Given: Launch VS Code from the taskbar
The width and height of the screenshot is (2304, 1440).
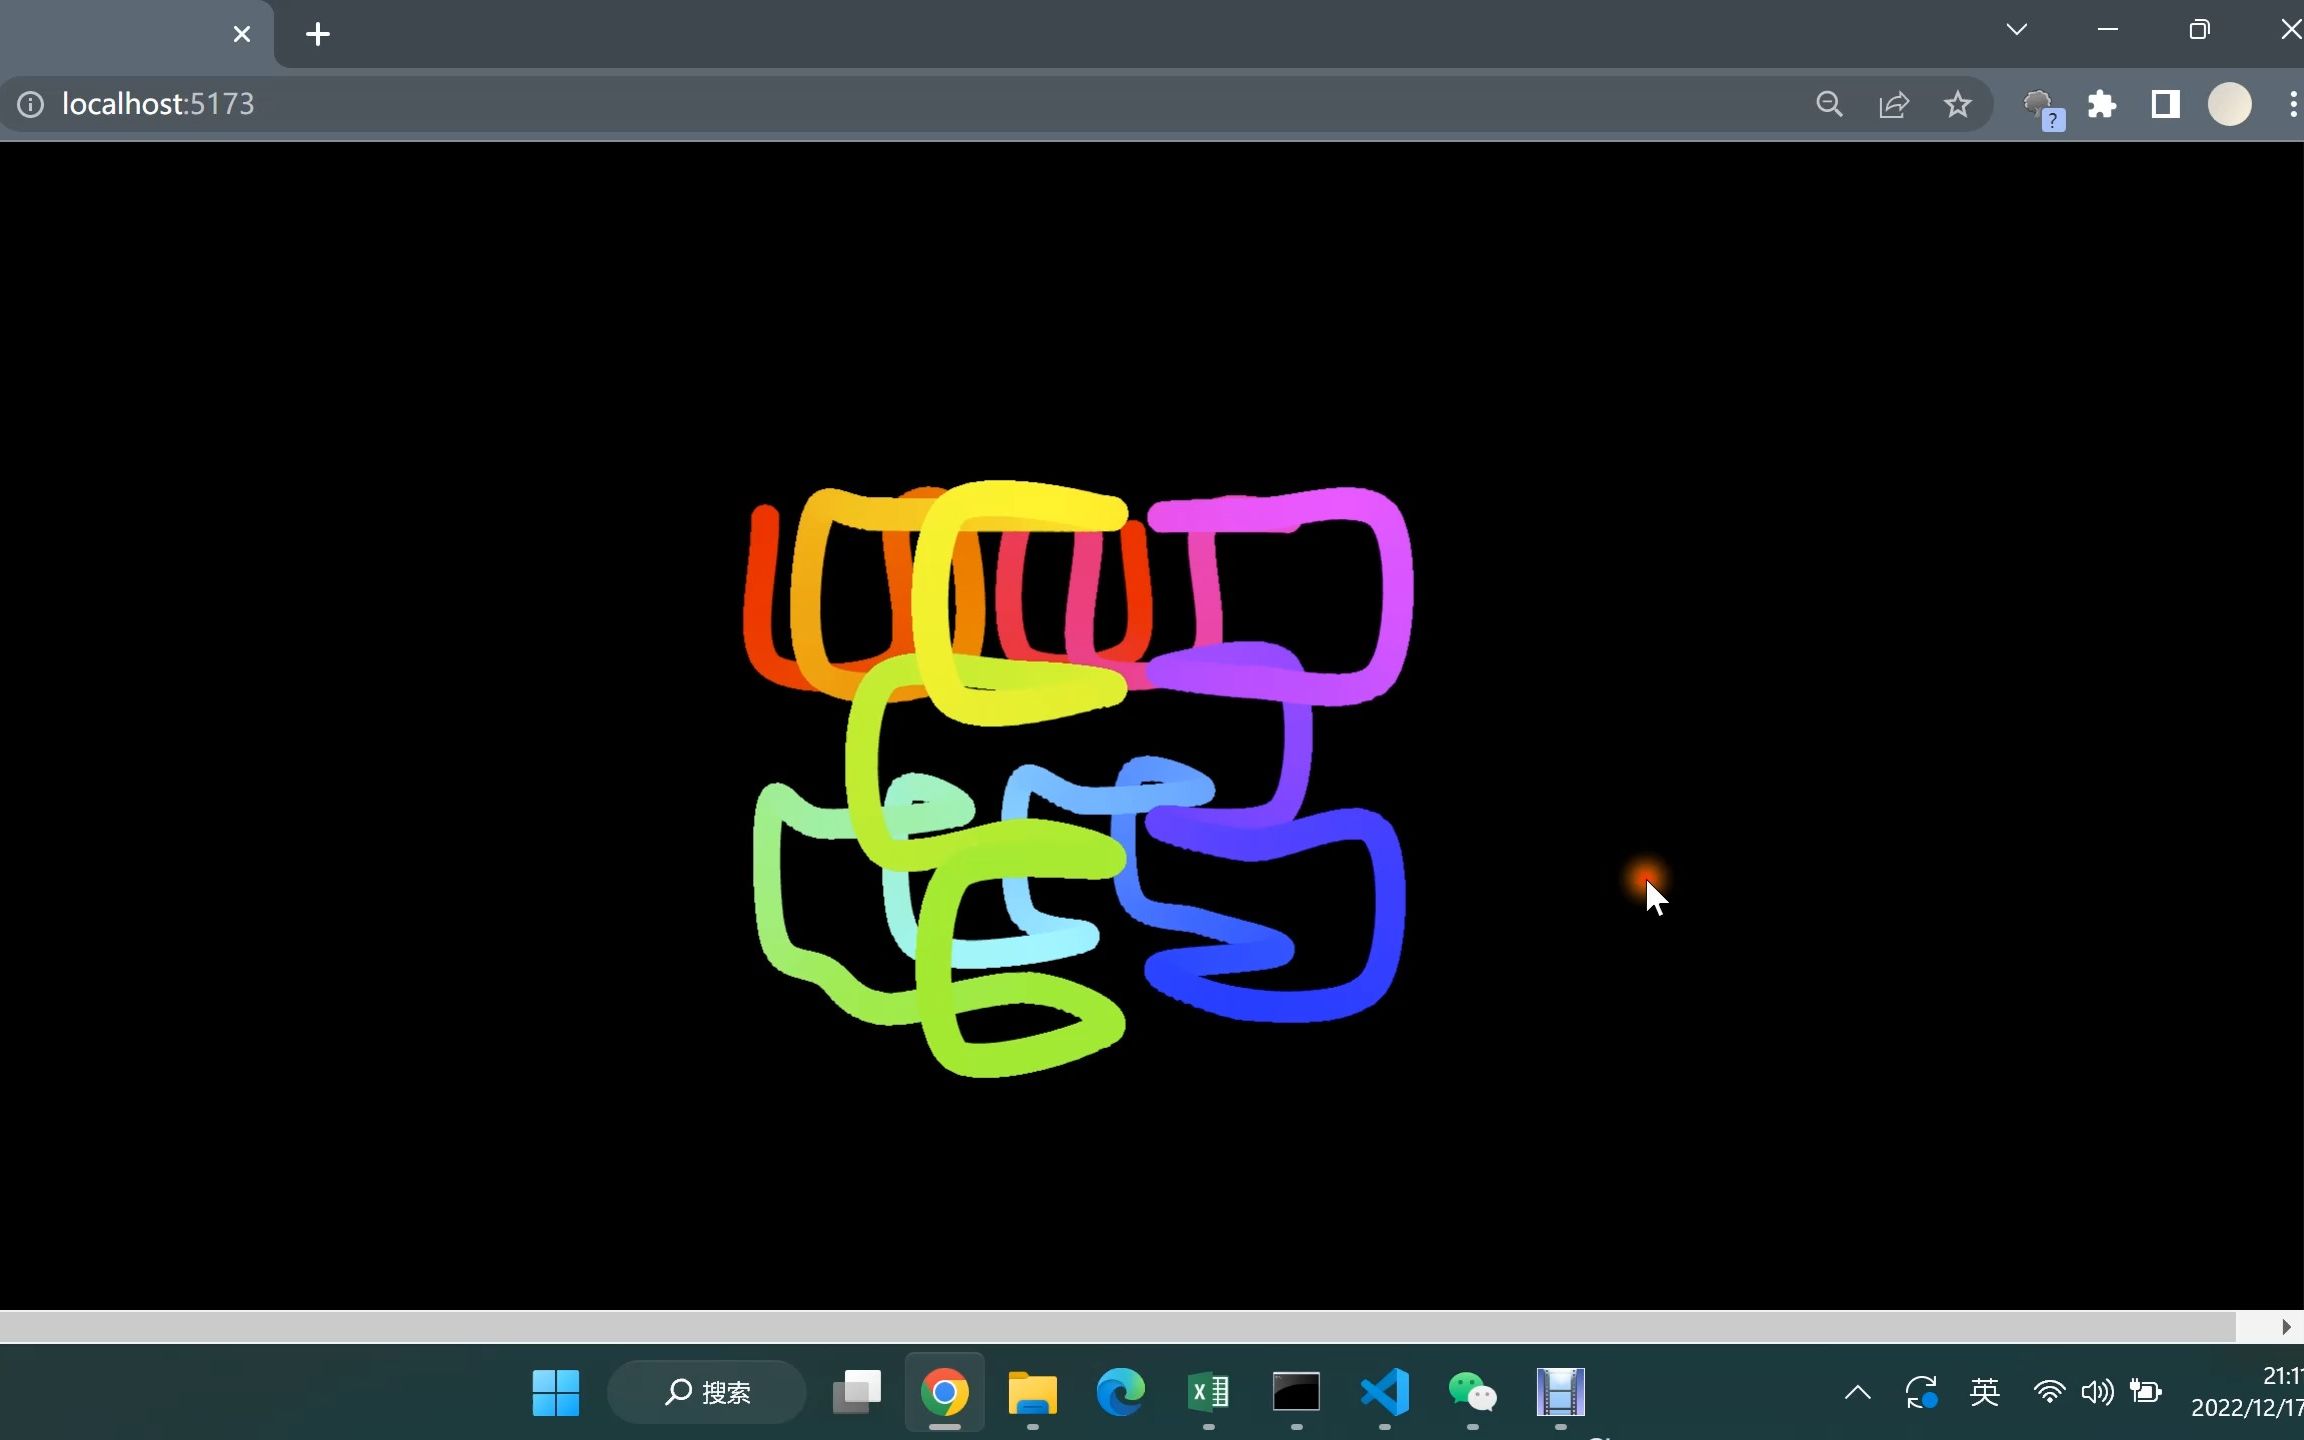Looking at the screenshot, I should pyautogui.click(x=1385, y=1391).
